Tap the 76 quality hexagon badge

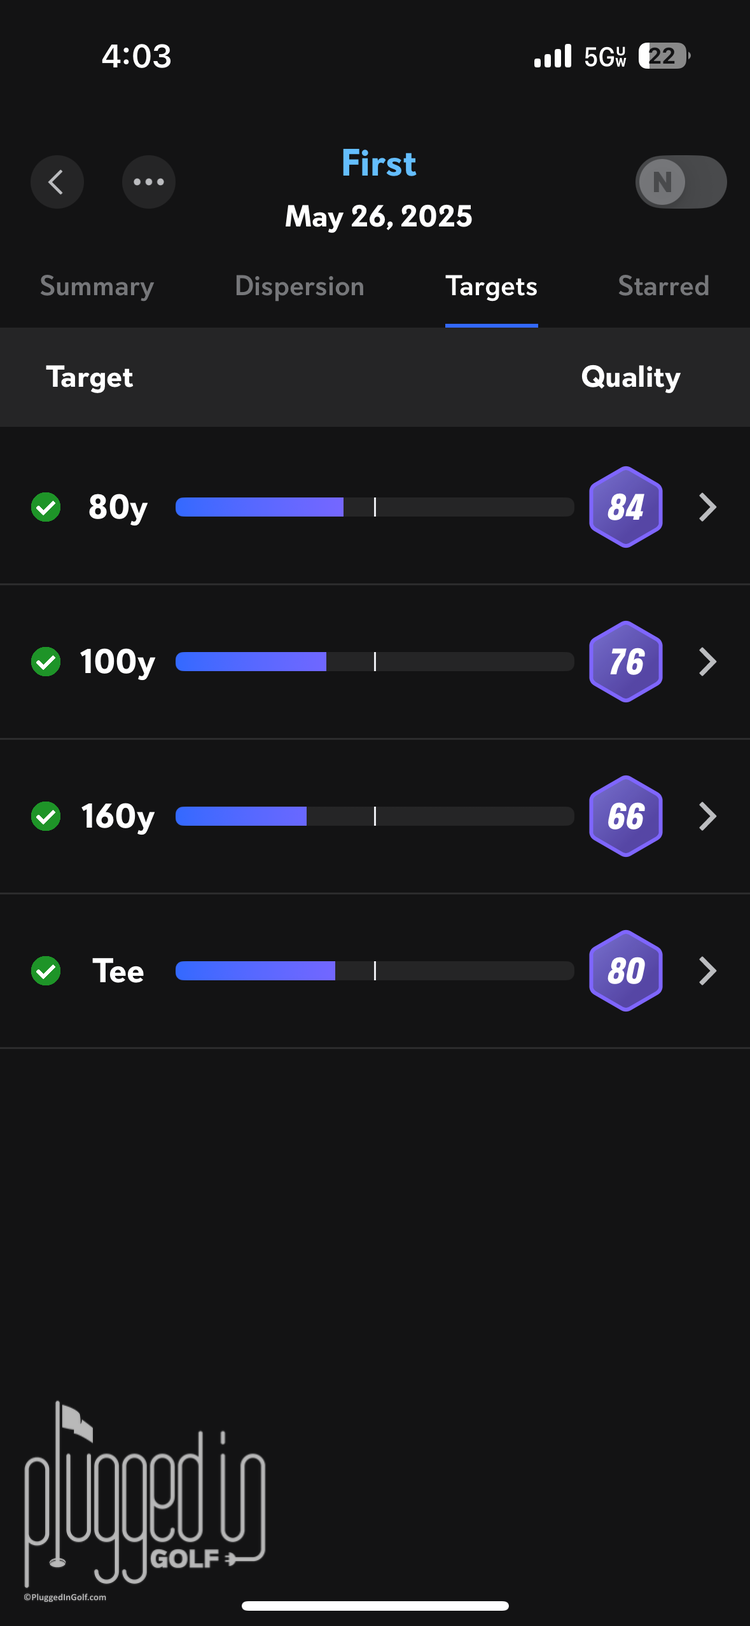click(626, 662)
